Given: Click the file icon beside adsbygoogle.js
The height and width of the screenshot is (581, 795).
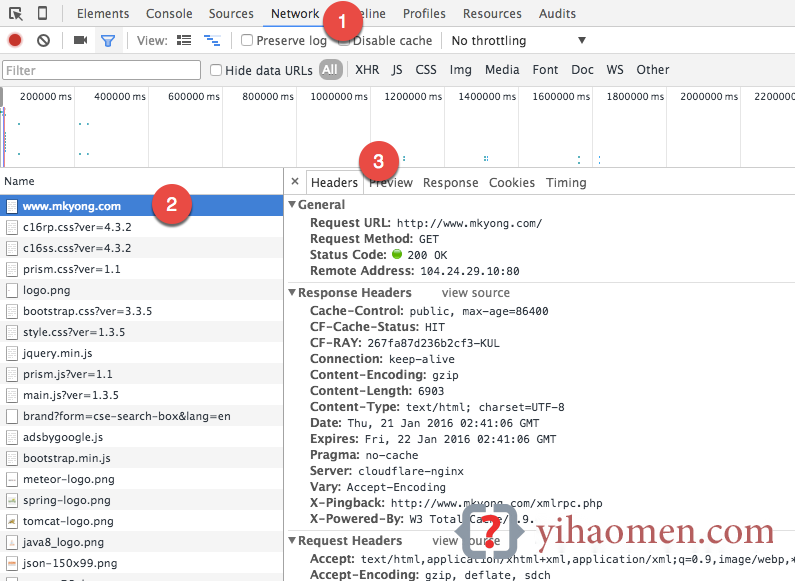Looking at the screenshot, I should [12, 437].
